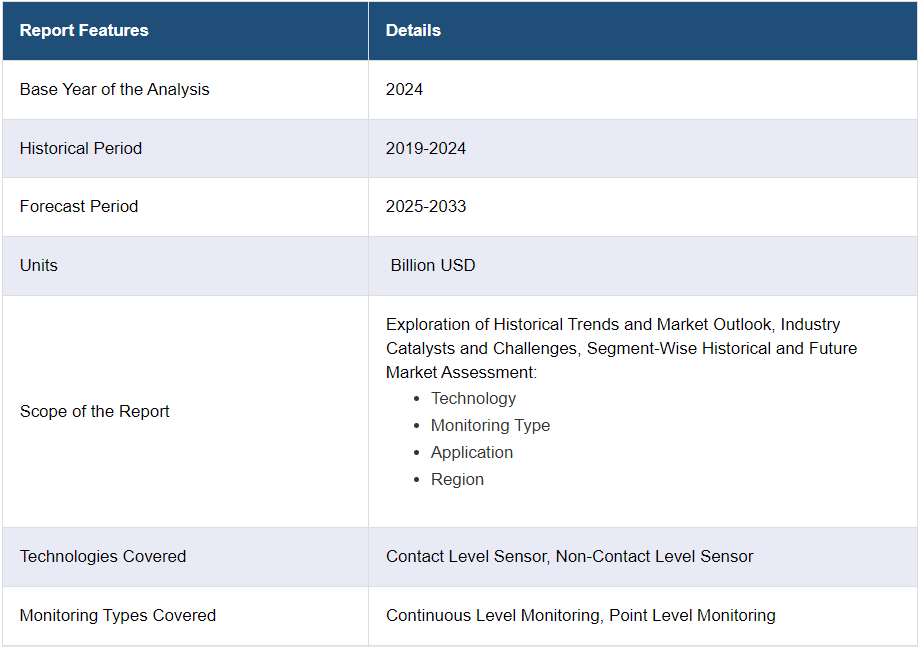Viewport: 919px width, 647px height.
Task: Click the Region bullet item
Action: click(x=457, y=479)
